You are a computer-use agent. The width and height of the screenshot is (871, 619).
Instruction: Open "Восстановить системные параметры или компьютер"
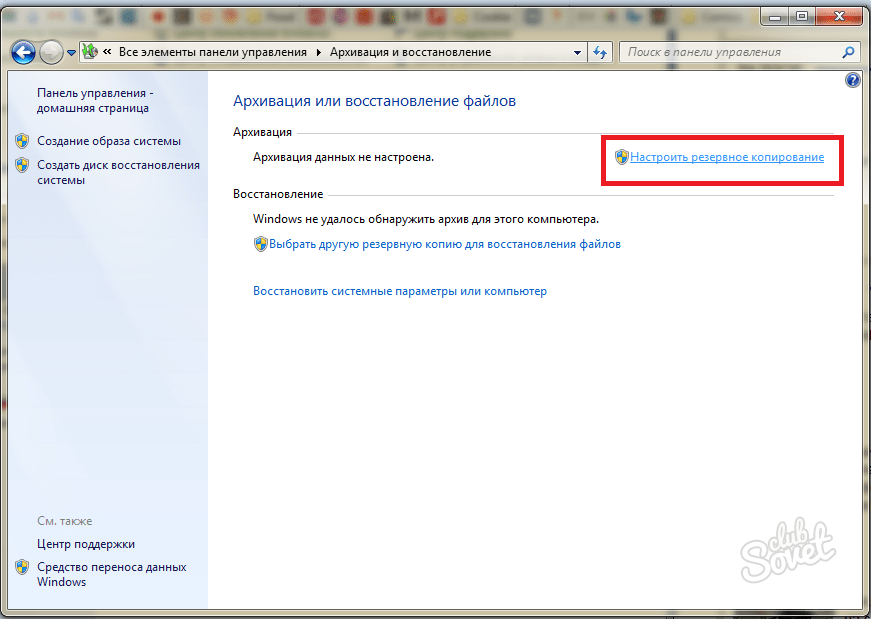[400, 291]
